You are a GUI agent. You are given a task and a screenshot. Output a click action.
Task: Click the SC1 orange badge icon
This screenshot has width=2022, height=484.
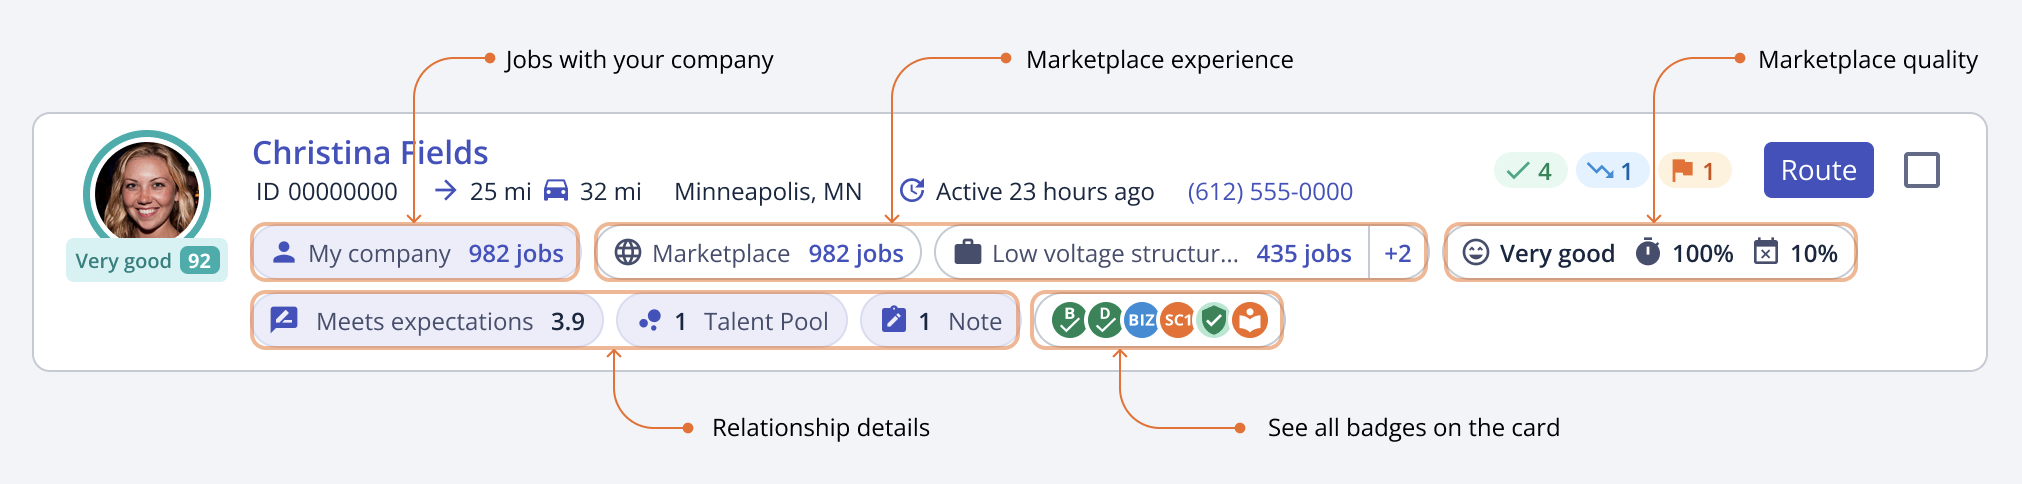(1177, 321)
